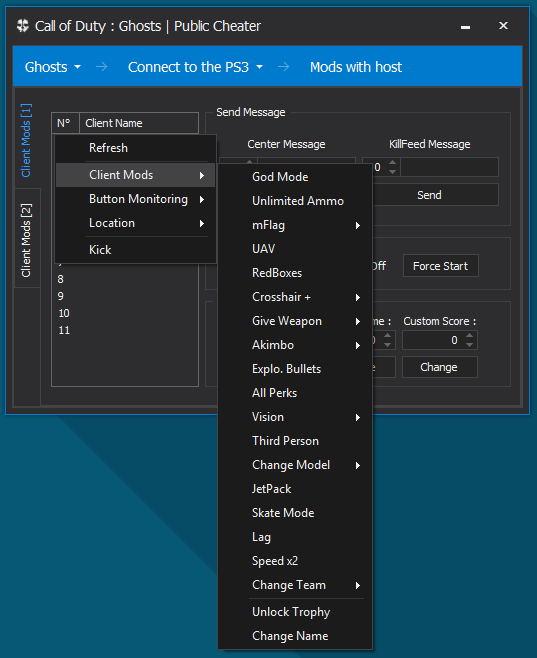The height and width of the screenshot is (658, 537).
Task: Select Skate Mode option
Action: coord(295,513)
